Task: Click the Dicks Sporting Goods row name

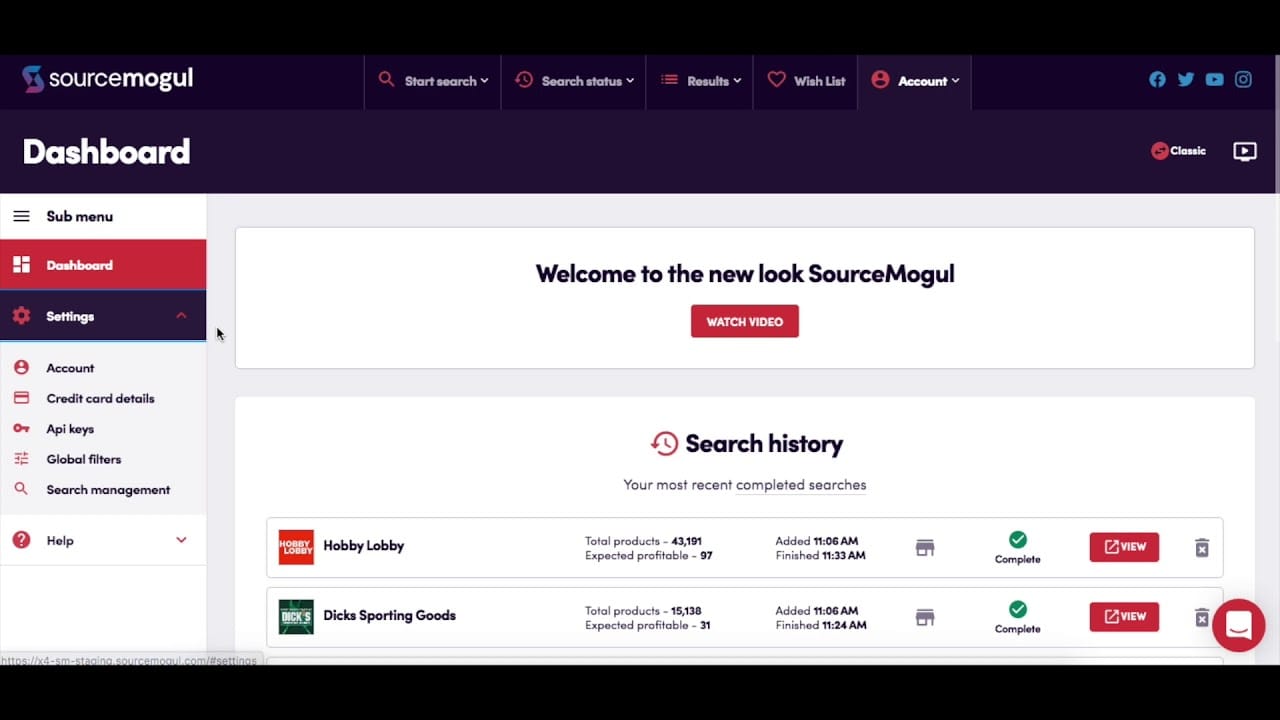Action: 389,616
